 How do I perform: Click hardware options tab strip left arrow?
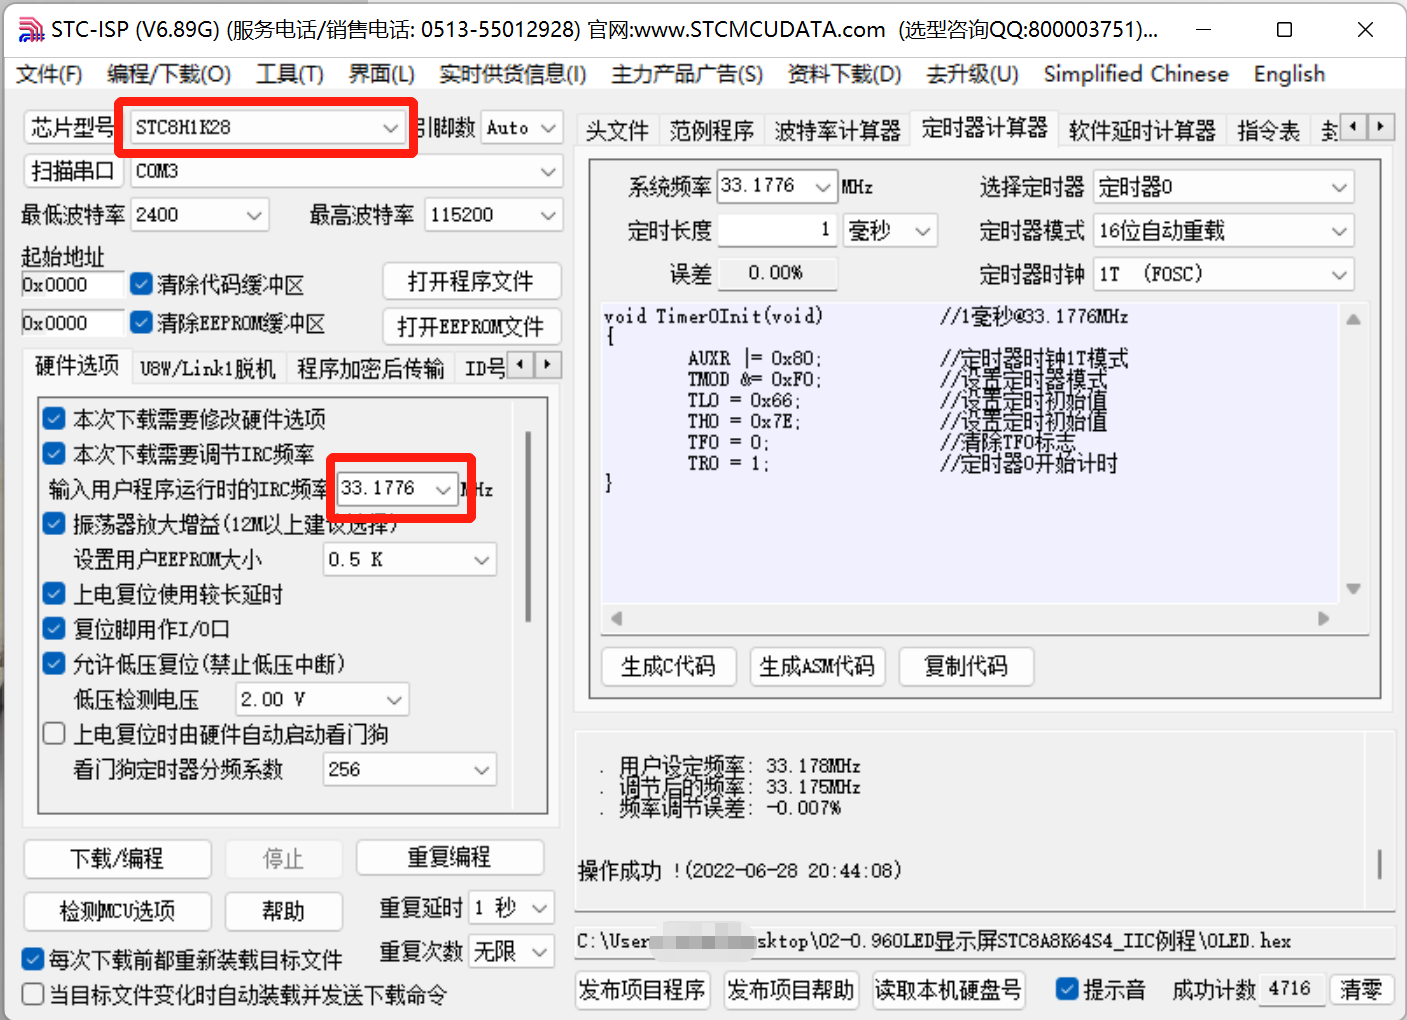(x=521, y=365)
